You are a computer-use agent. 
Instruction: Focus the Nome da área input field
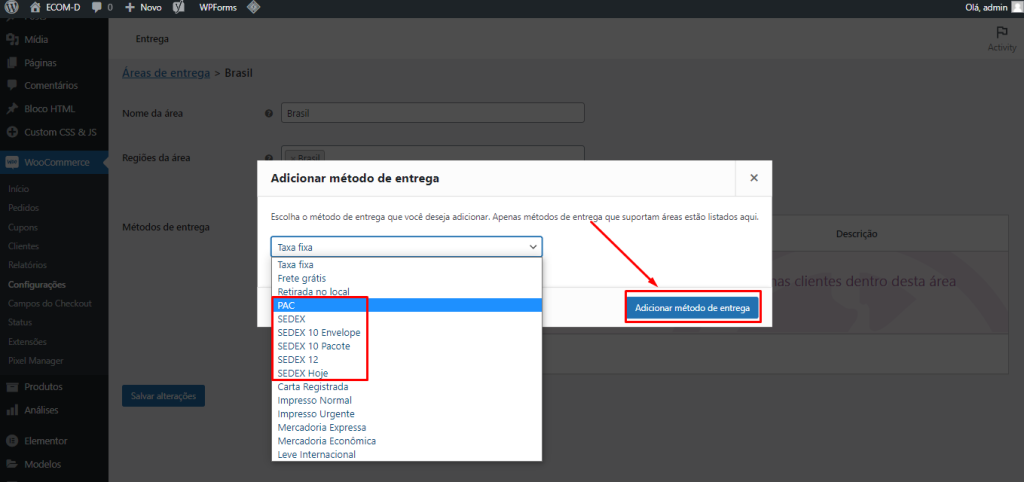point(432,112)
